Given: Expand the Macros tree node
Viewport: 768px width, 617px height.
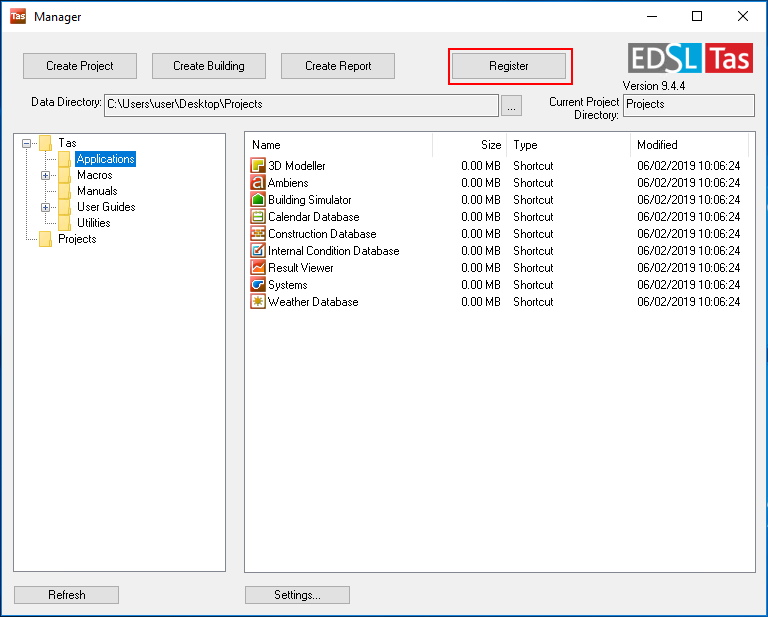Looking at the screenshot, I should point(45,175).
